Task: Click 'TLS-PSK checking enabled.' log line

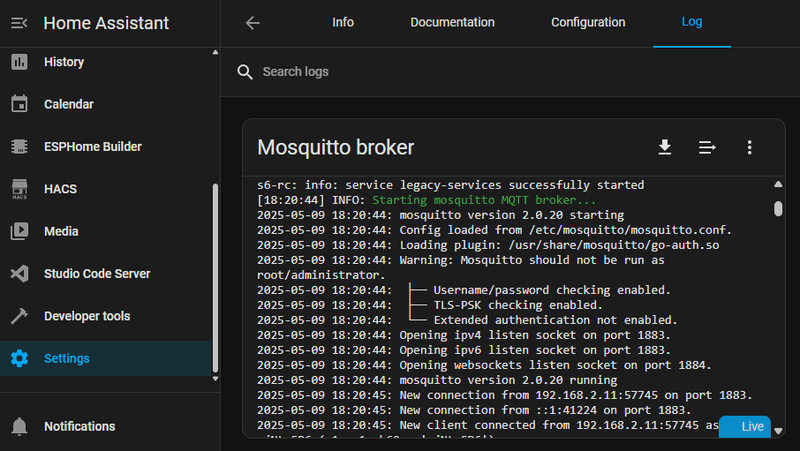Action: click(x=430, y=305)
